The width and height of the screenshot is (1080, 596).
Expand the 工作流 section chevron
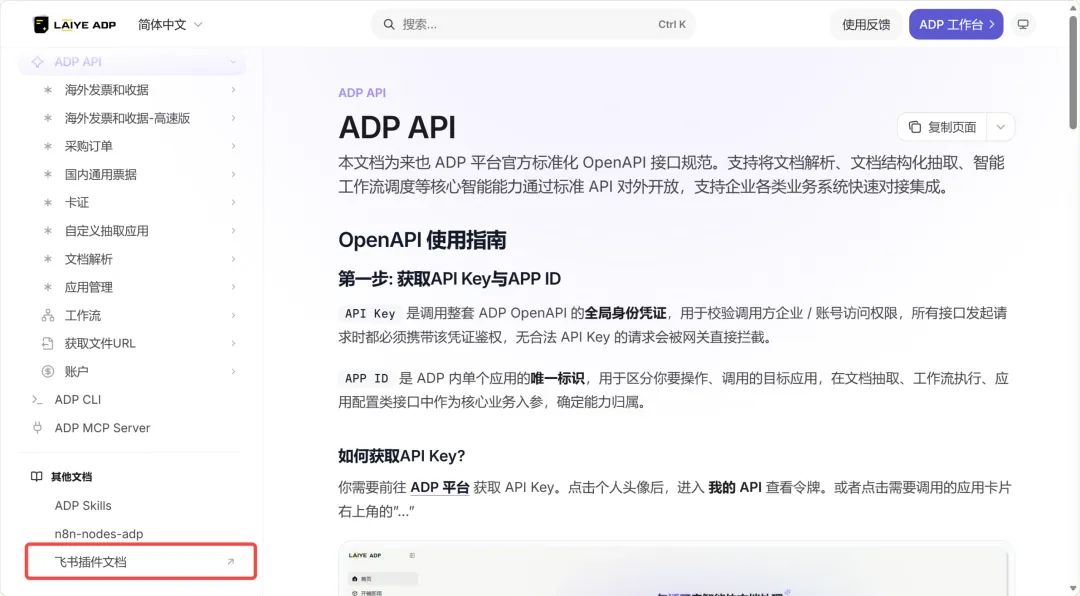point(233,316)
